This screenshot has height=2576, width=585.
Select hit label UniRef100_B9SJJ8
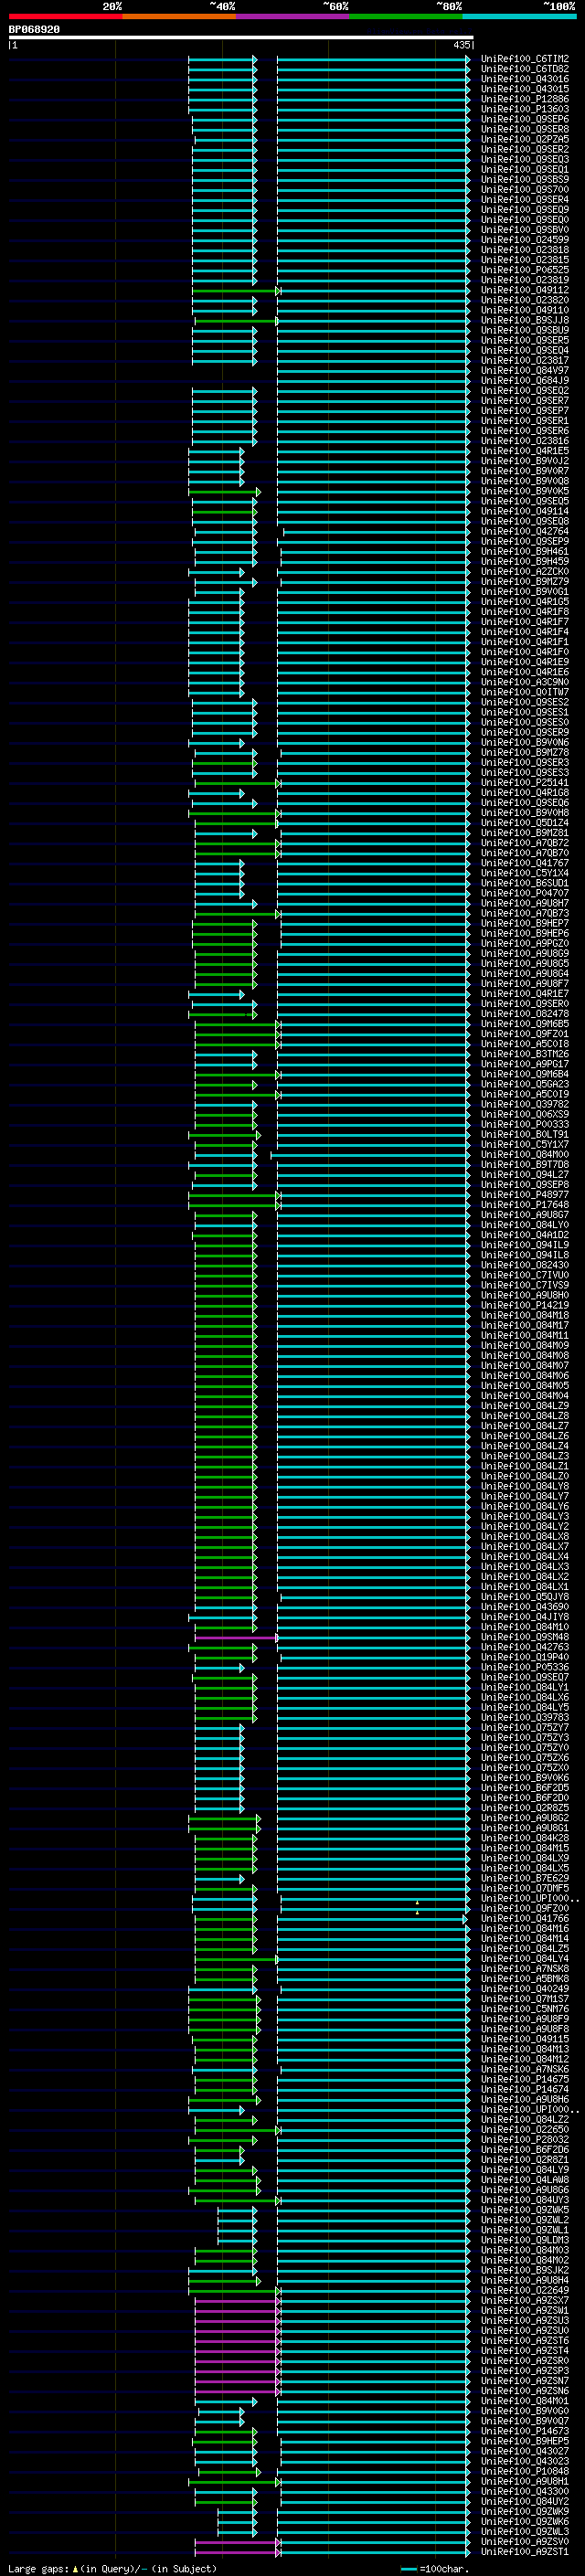coord(525,320)
